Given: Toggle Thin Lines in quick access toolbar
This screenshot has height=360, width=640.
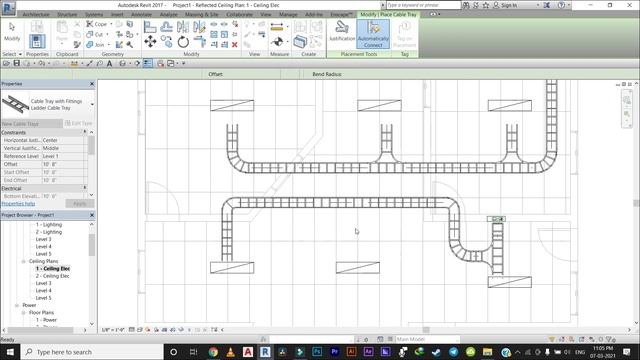Looking at the screenshot, I should coord(147,63).
